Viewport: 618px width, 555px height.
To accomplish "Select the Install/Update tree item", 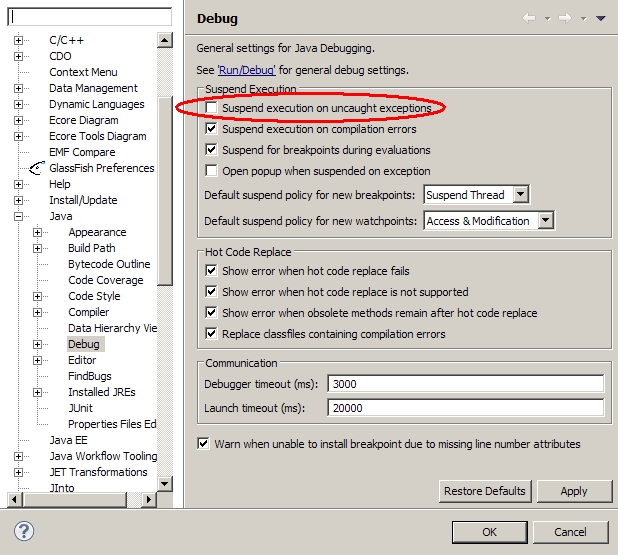I will 83,200.
